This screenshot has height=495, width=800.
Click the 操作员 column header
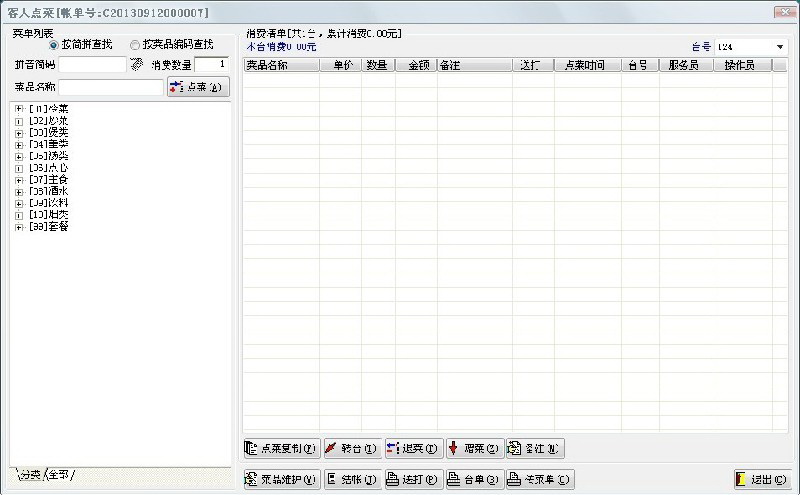(742, 65)
